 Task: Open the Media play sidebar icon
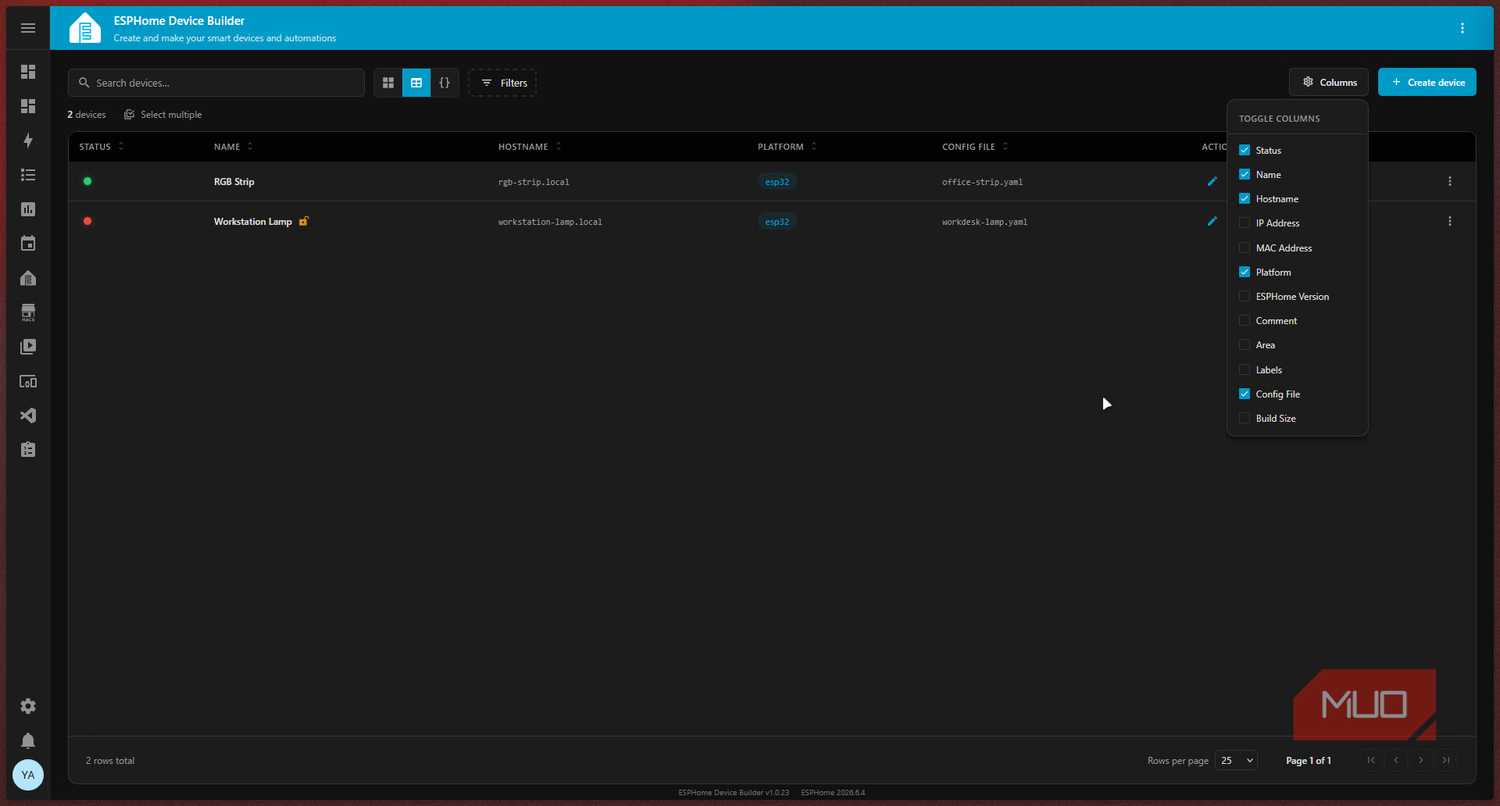[x=28, y=347]
